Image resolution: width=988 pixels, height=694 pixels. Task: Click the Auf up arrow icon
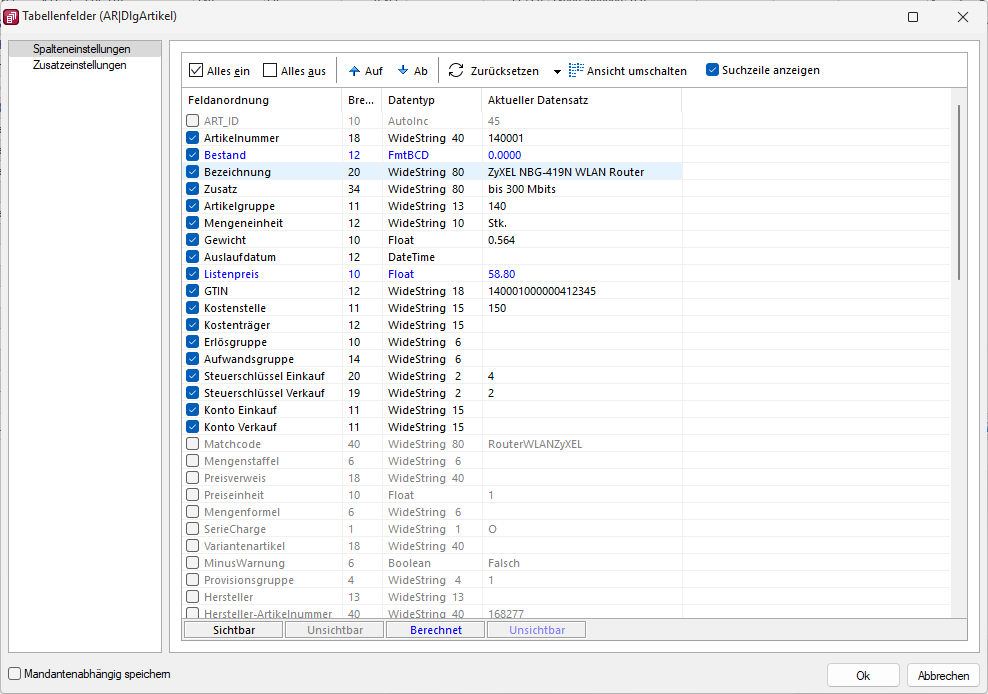click(354, 71)
